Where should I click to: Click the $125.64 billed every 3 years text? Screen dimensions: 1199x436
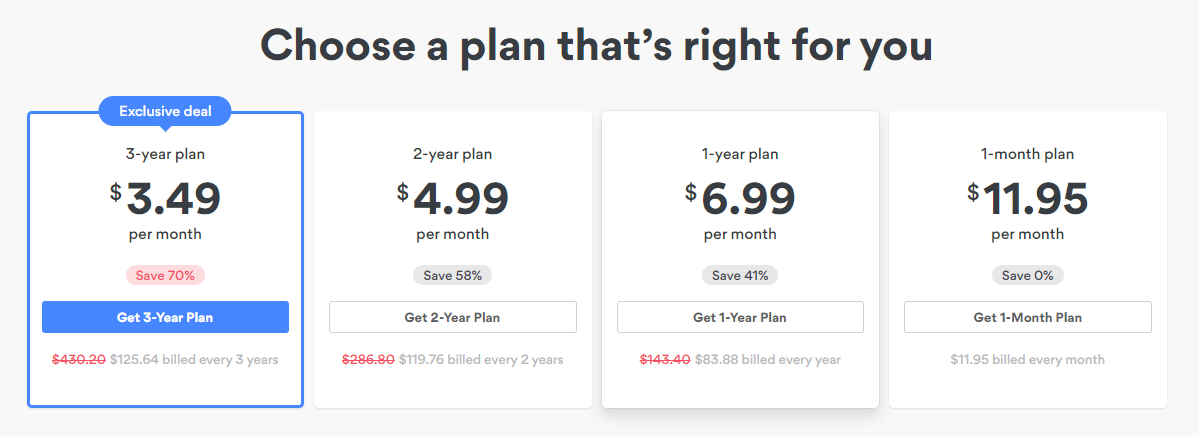194,360
